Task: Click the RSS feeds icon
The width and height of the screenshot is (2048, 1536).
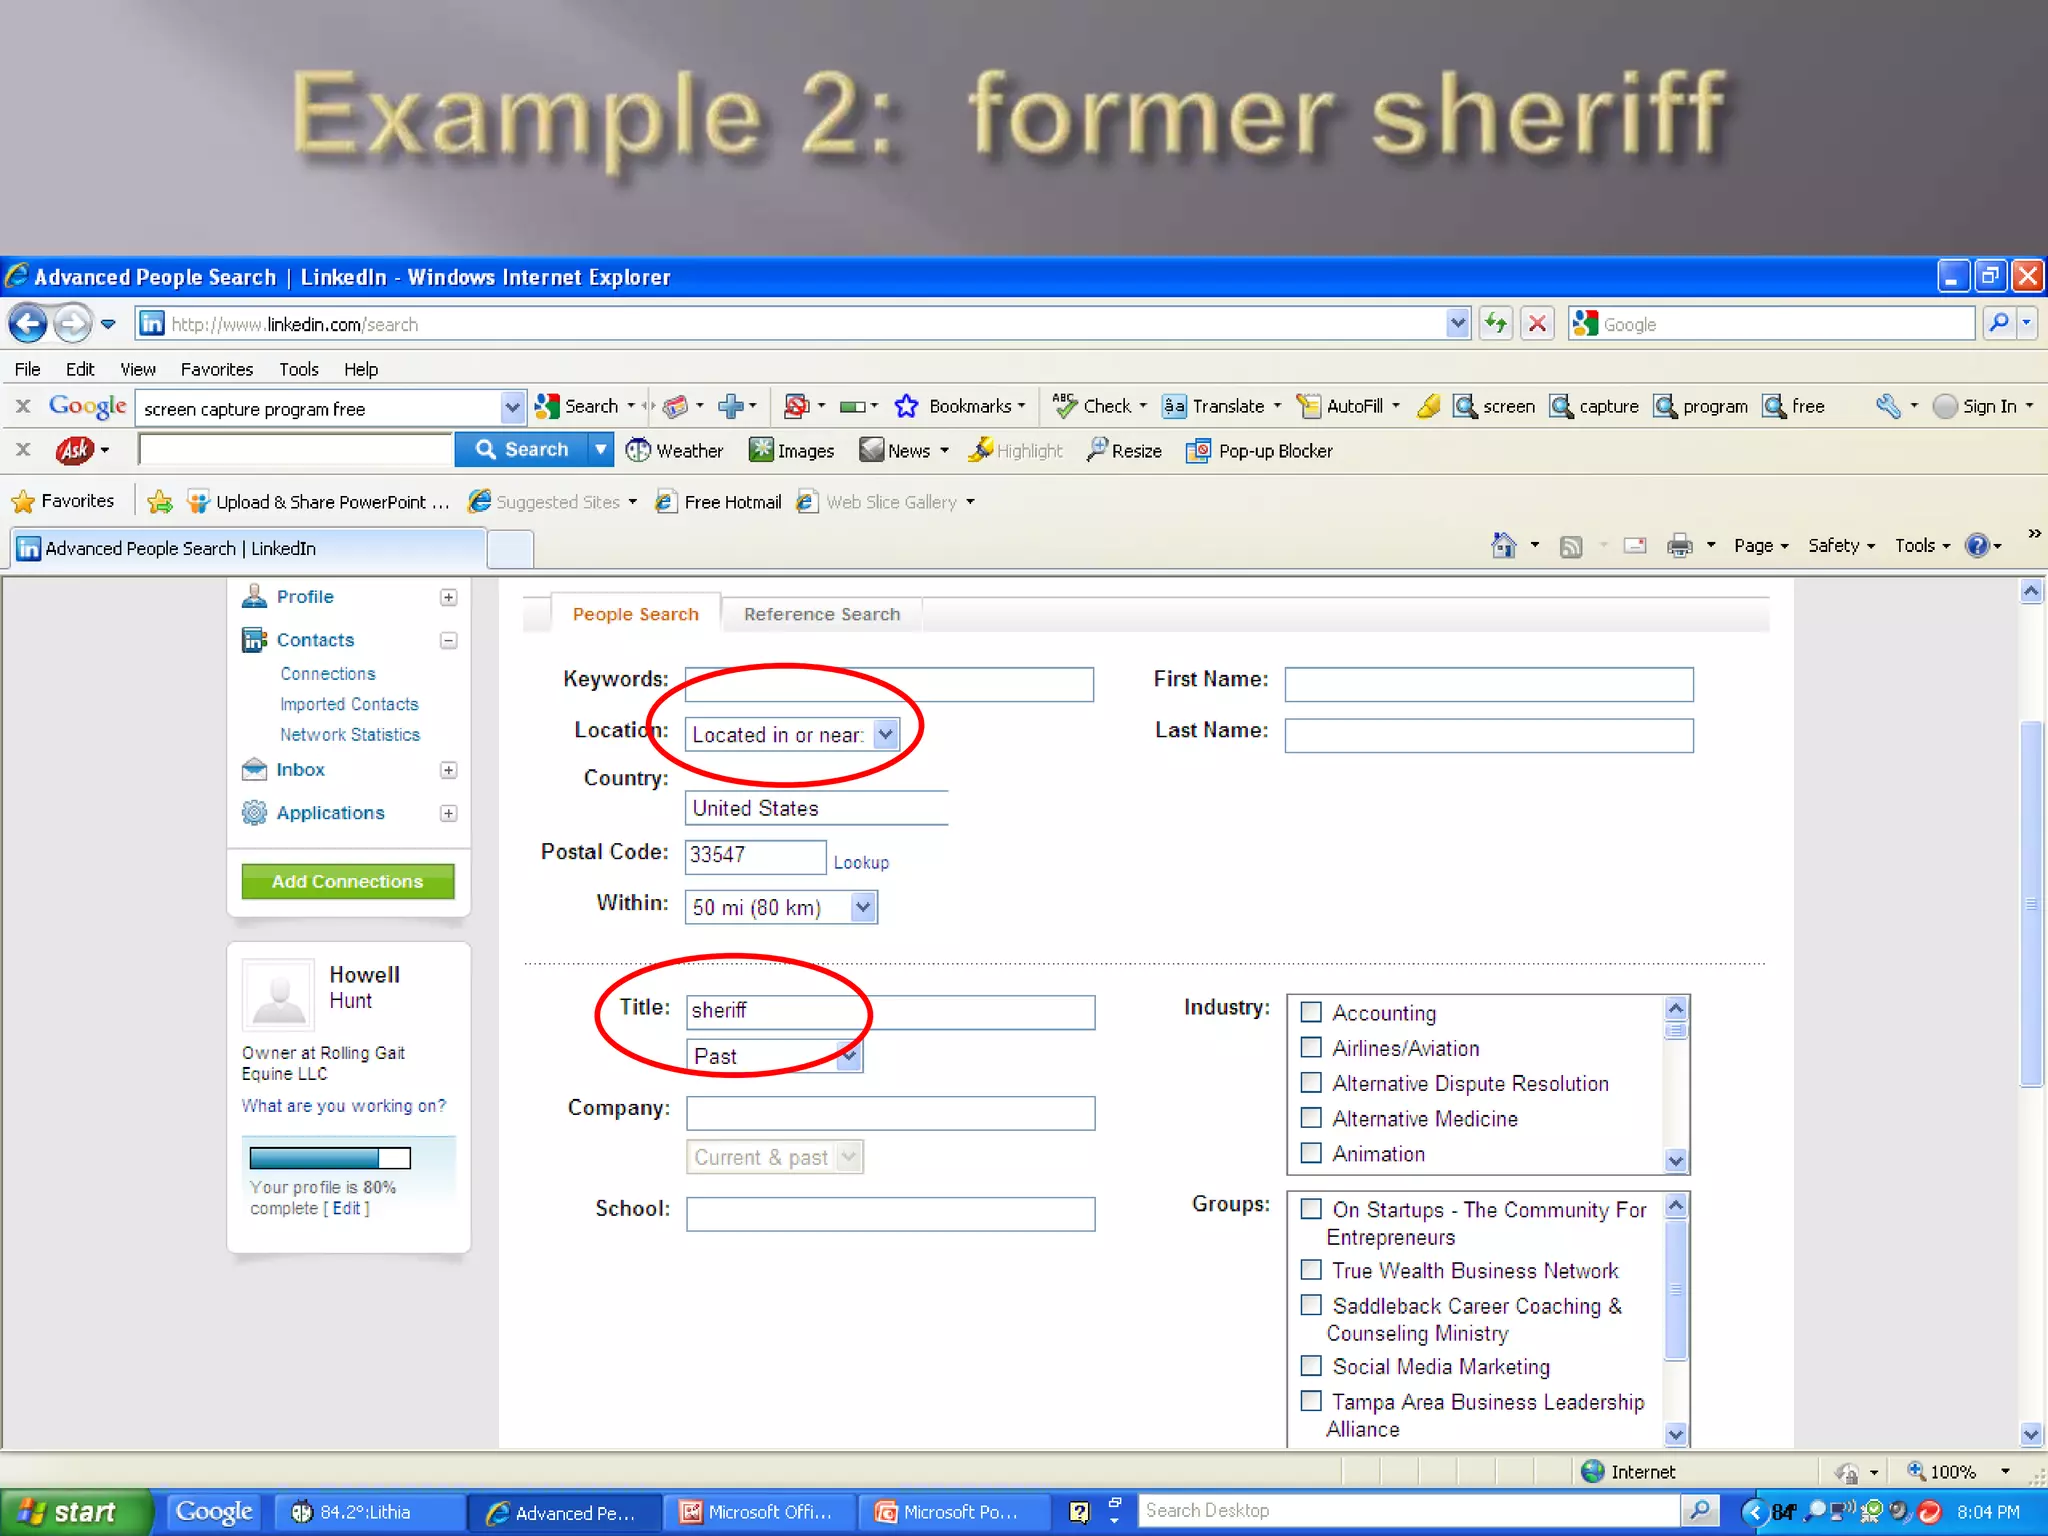Action: tap(1571, 546)
